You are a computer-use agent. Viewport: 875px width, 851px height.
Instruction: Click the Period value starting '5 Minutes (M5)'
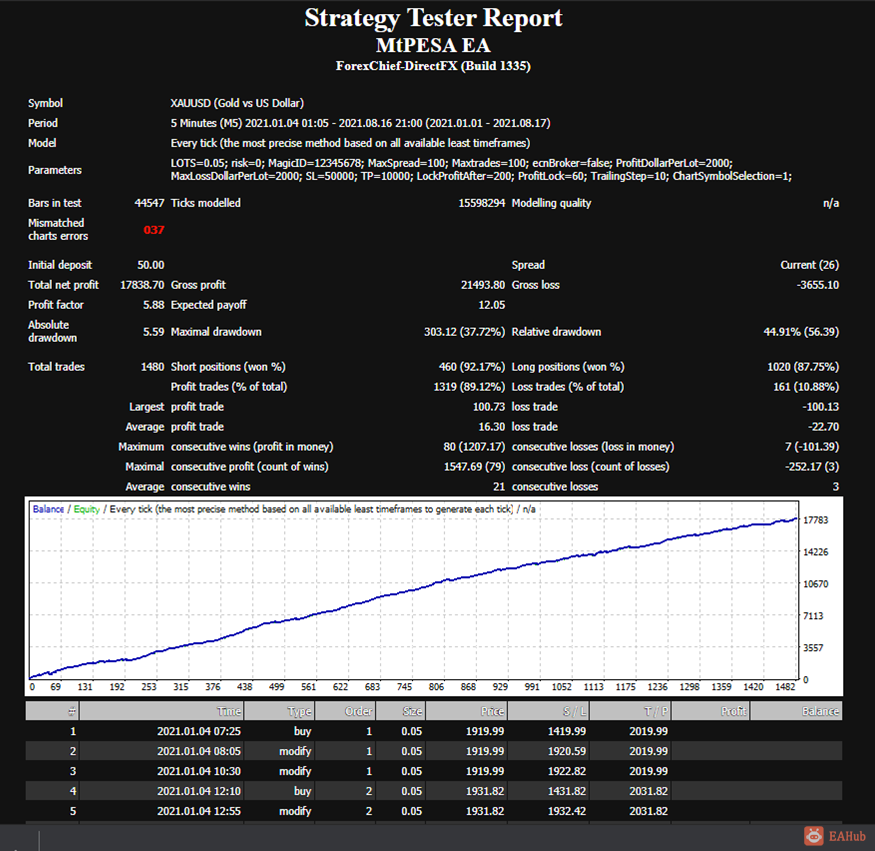coord(360,123)
